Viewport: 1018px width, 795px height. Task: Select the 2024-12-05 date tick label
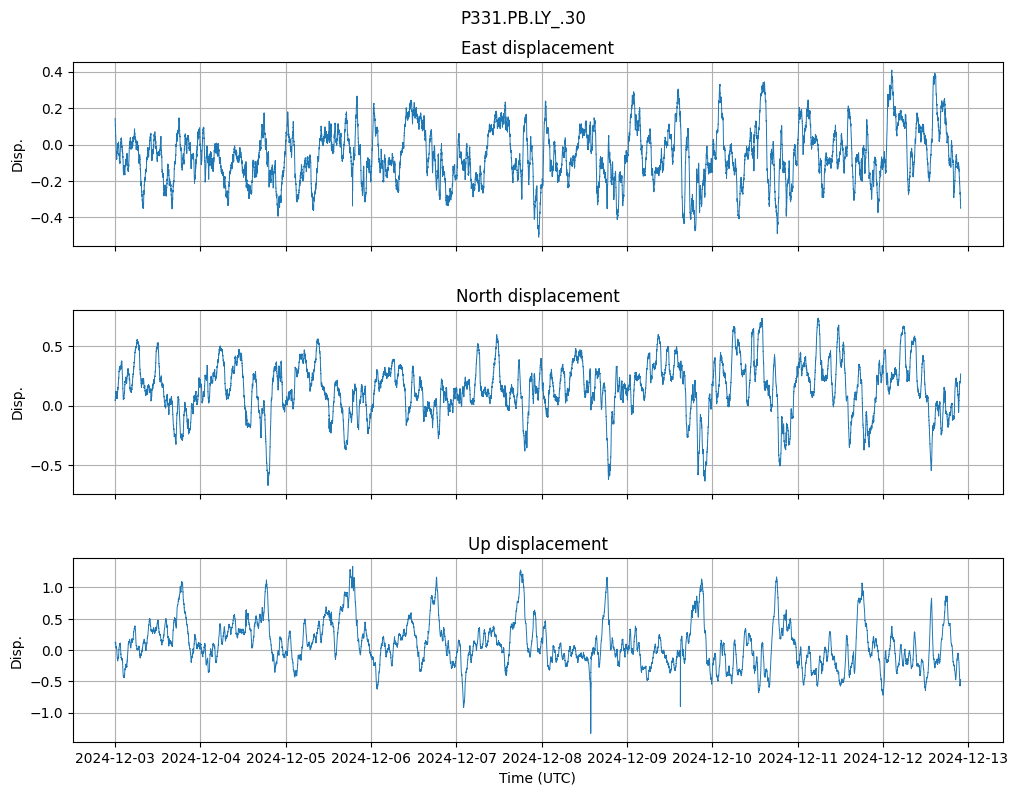pyautogui.click(x=286, y=759)
